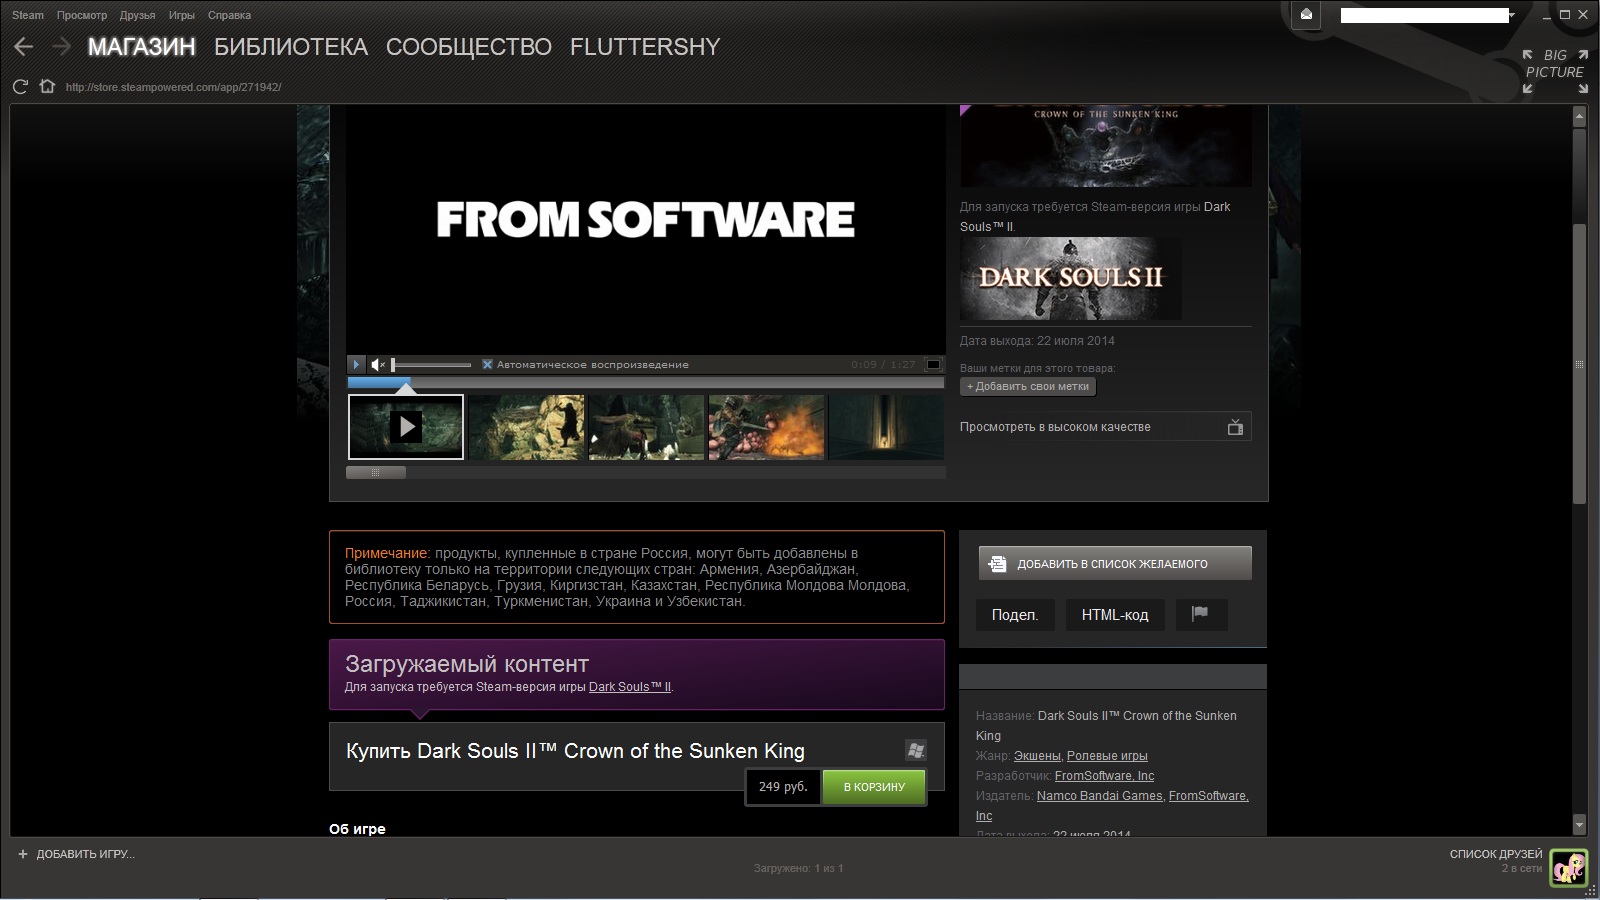1600x900 pixels.
Task: Open the HTML-код embed button
Action: [x=1115, y=615]
